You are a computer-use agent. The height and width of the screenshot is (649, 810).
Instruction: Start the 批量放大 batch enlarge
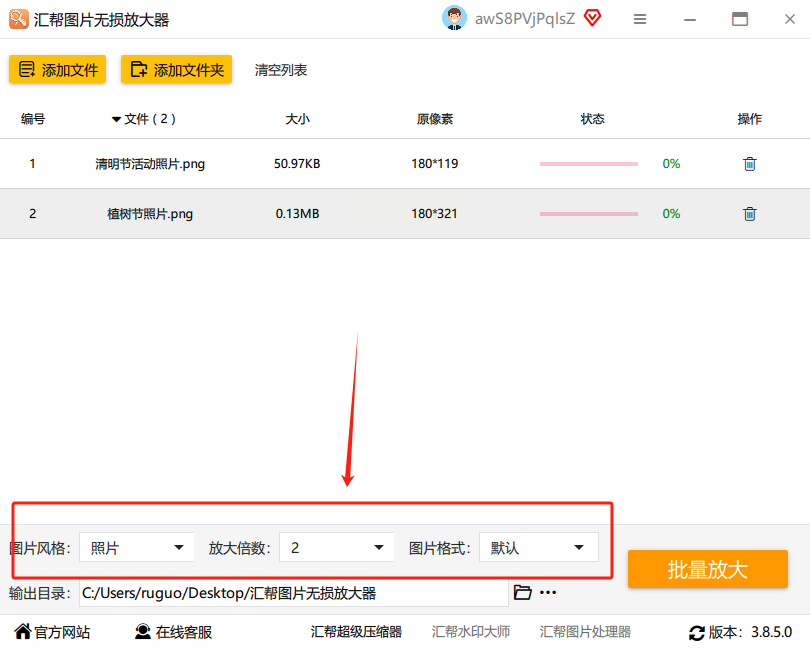(x=708, y=569)
